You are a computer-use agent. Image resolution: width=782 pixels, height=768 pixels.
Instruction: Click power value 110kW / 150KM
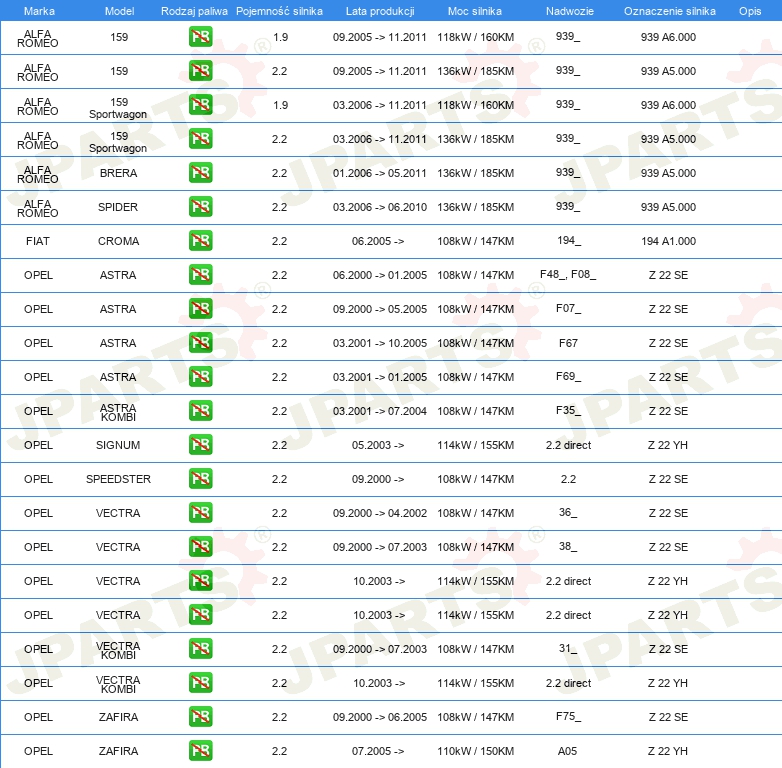(x=476, y=751)
